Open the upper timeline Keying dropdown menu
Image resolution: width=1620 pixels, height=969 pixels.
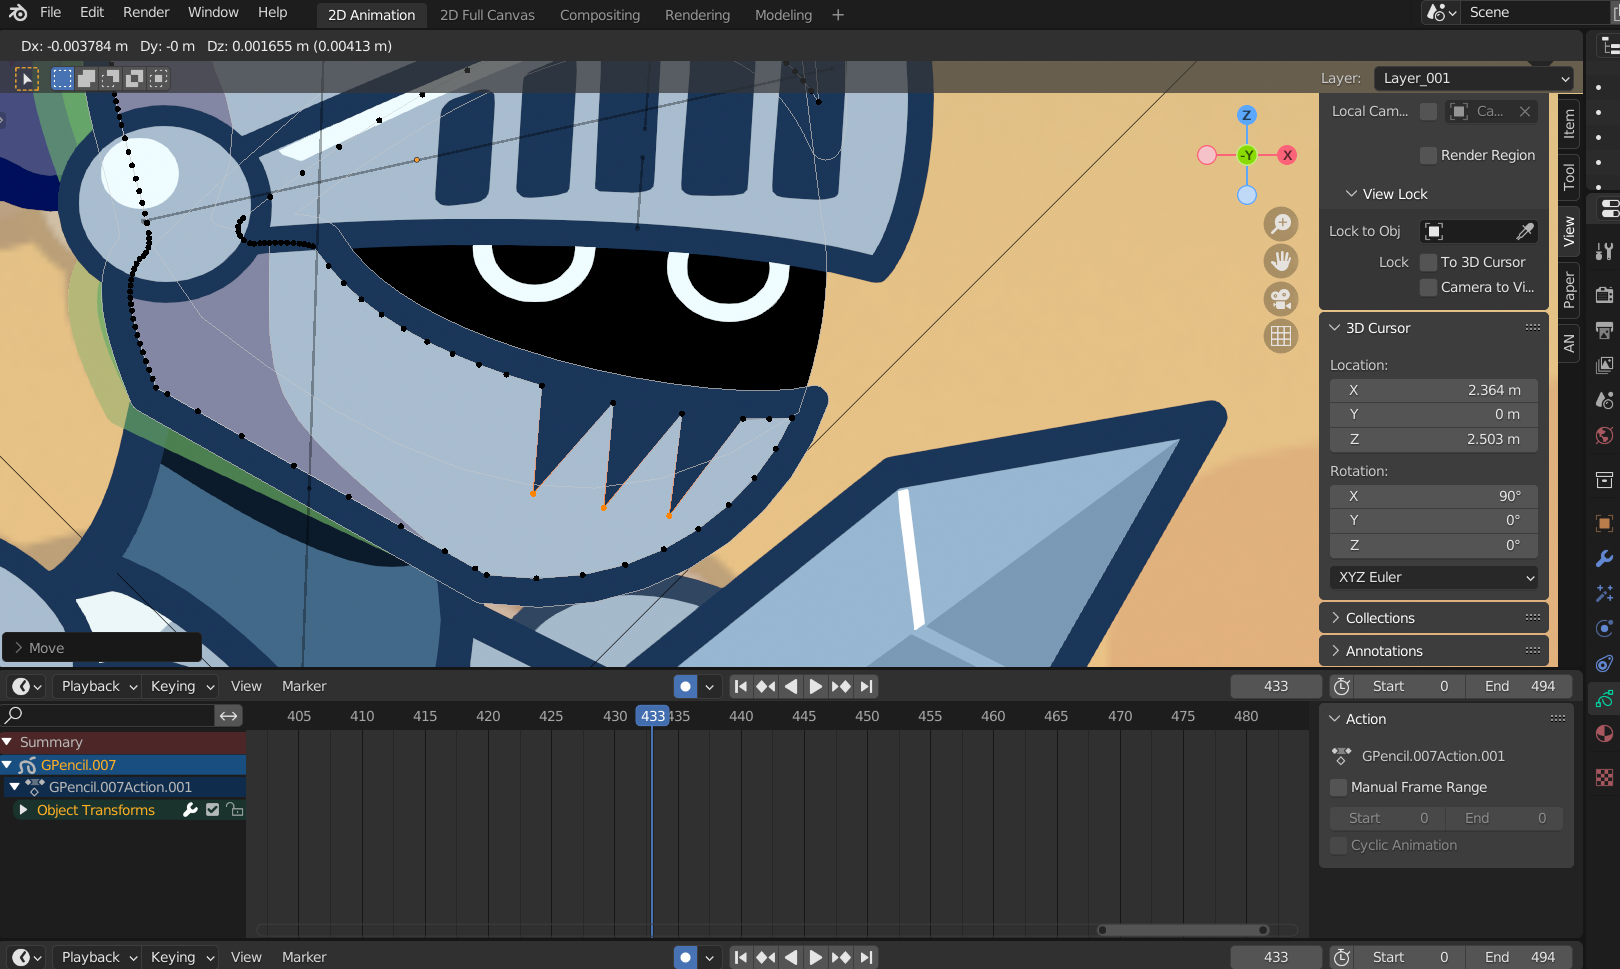(182, 686)
